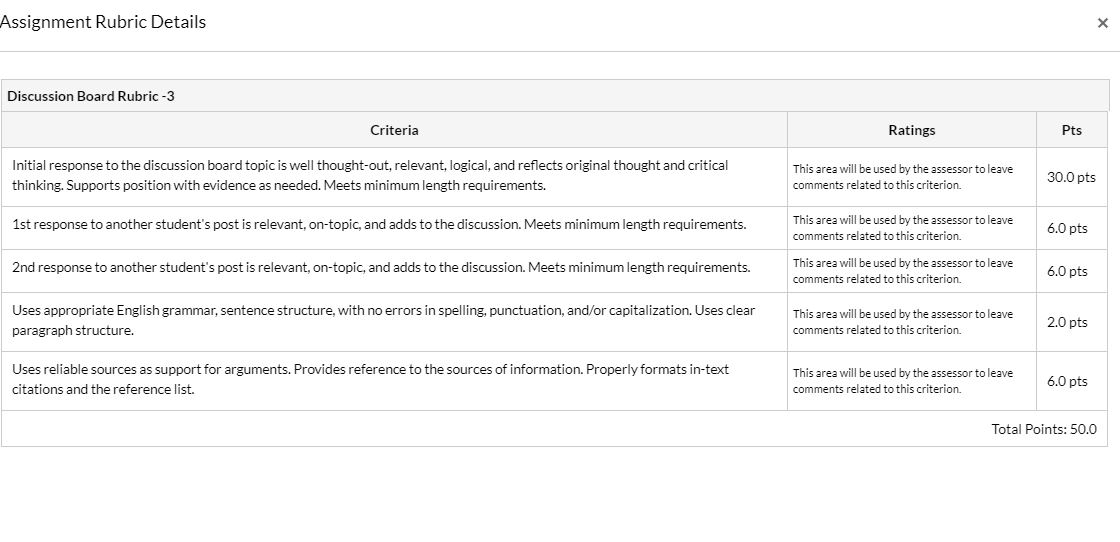Image resolution: width=1120 pixels, height=542 pixels.
Task: Click the English grammar and spelling criterion
Action: (x=383, y=320)
